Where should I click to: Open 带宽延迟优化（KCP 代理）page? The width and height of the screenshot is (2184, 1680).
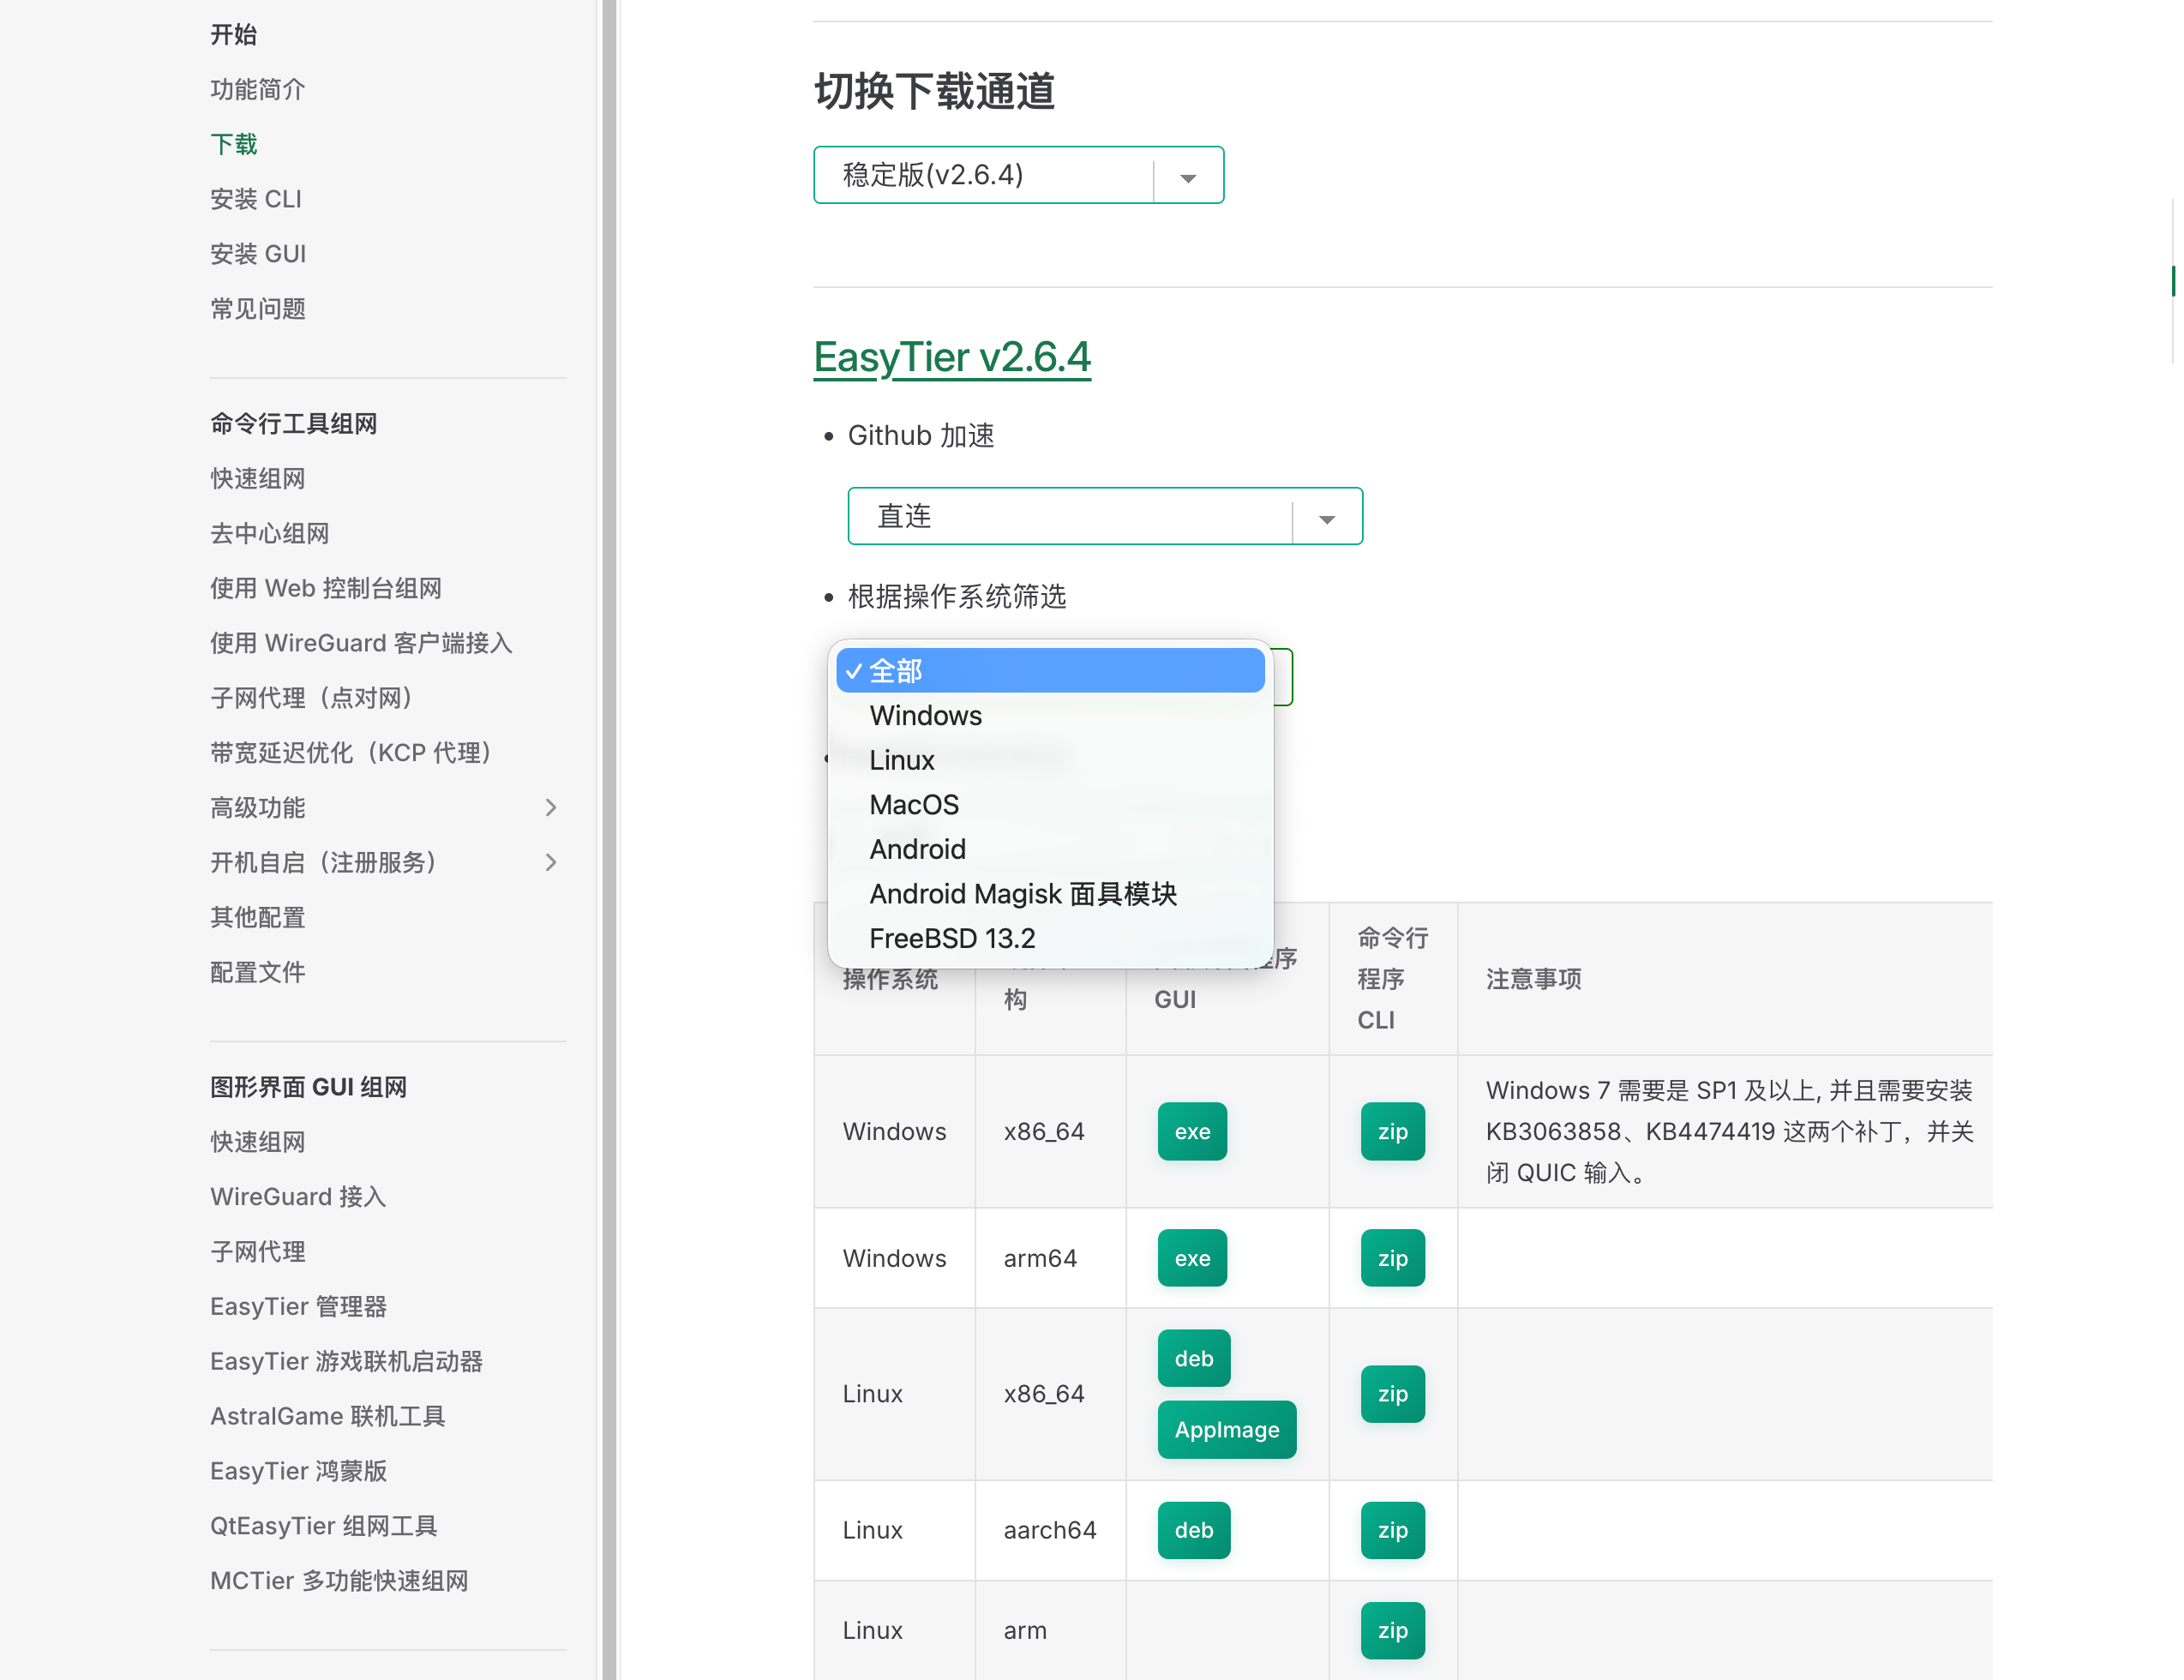(x=352, y=752)
